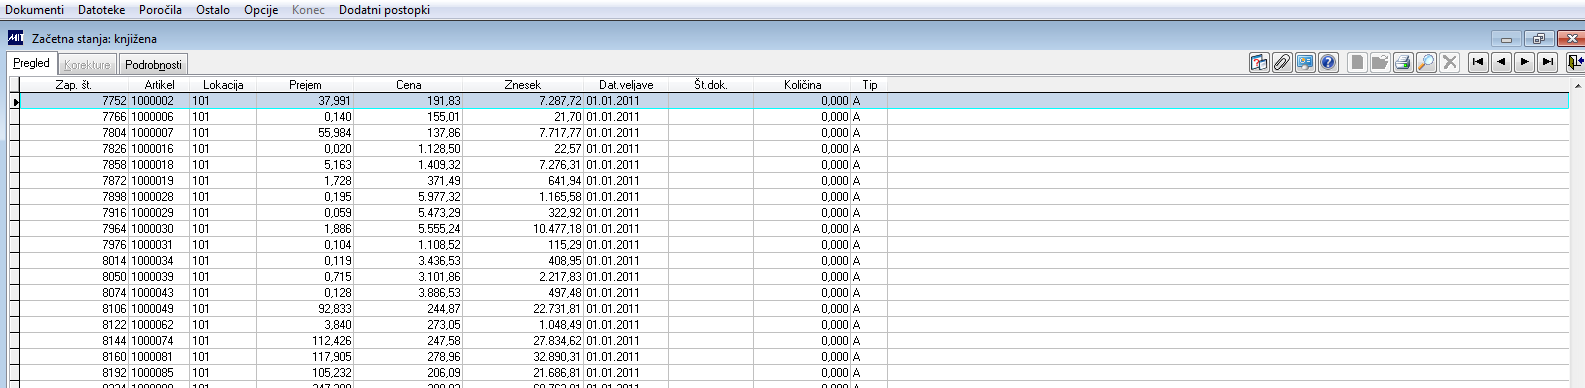Minimize the Začetna stanja window

click(x=1507, y=39)
